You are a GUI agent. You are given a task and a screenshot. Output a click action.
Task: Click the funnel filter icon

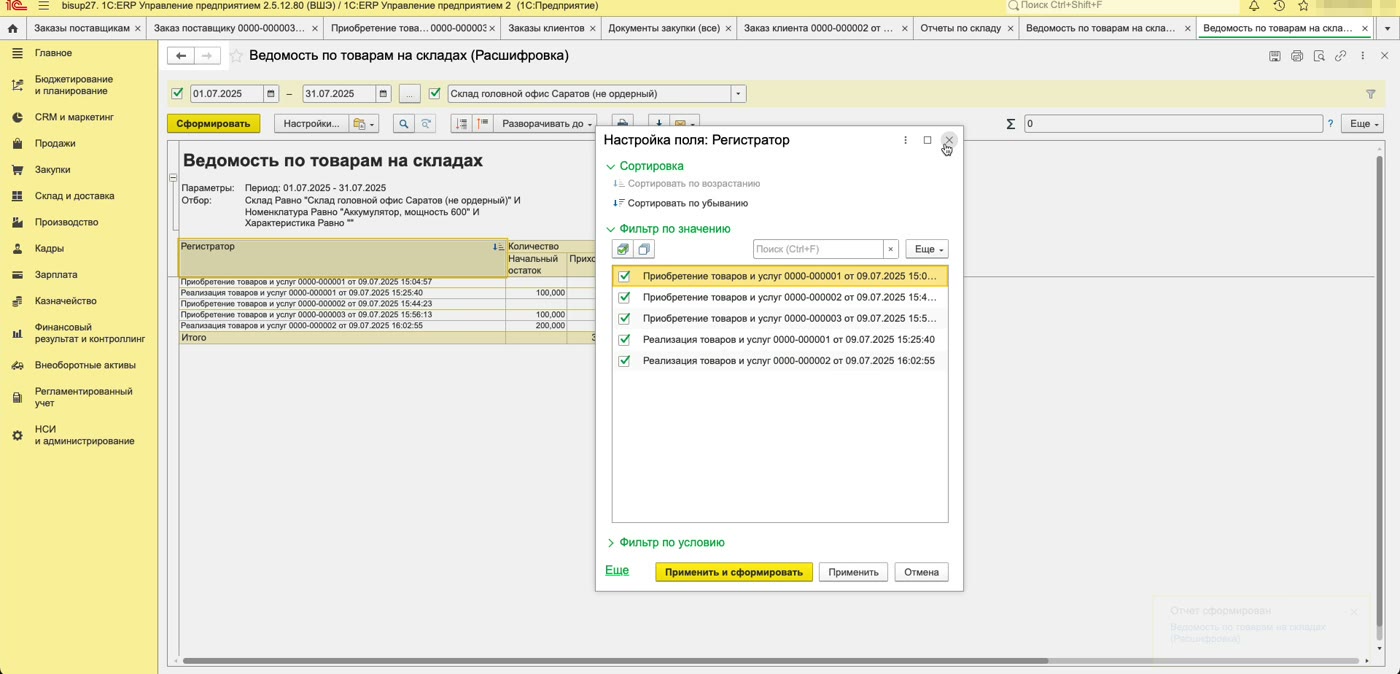(1370, 94)
